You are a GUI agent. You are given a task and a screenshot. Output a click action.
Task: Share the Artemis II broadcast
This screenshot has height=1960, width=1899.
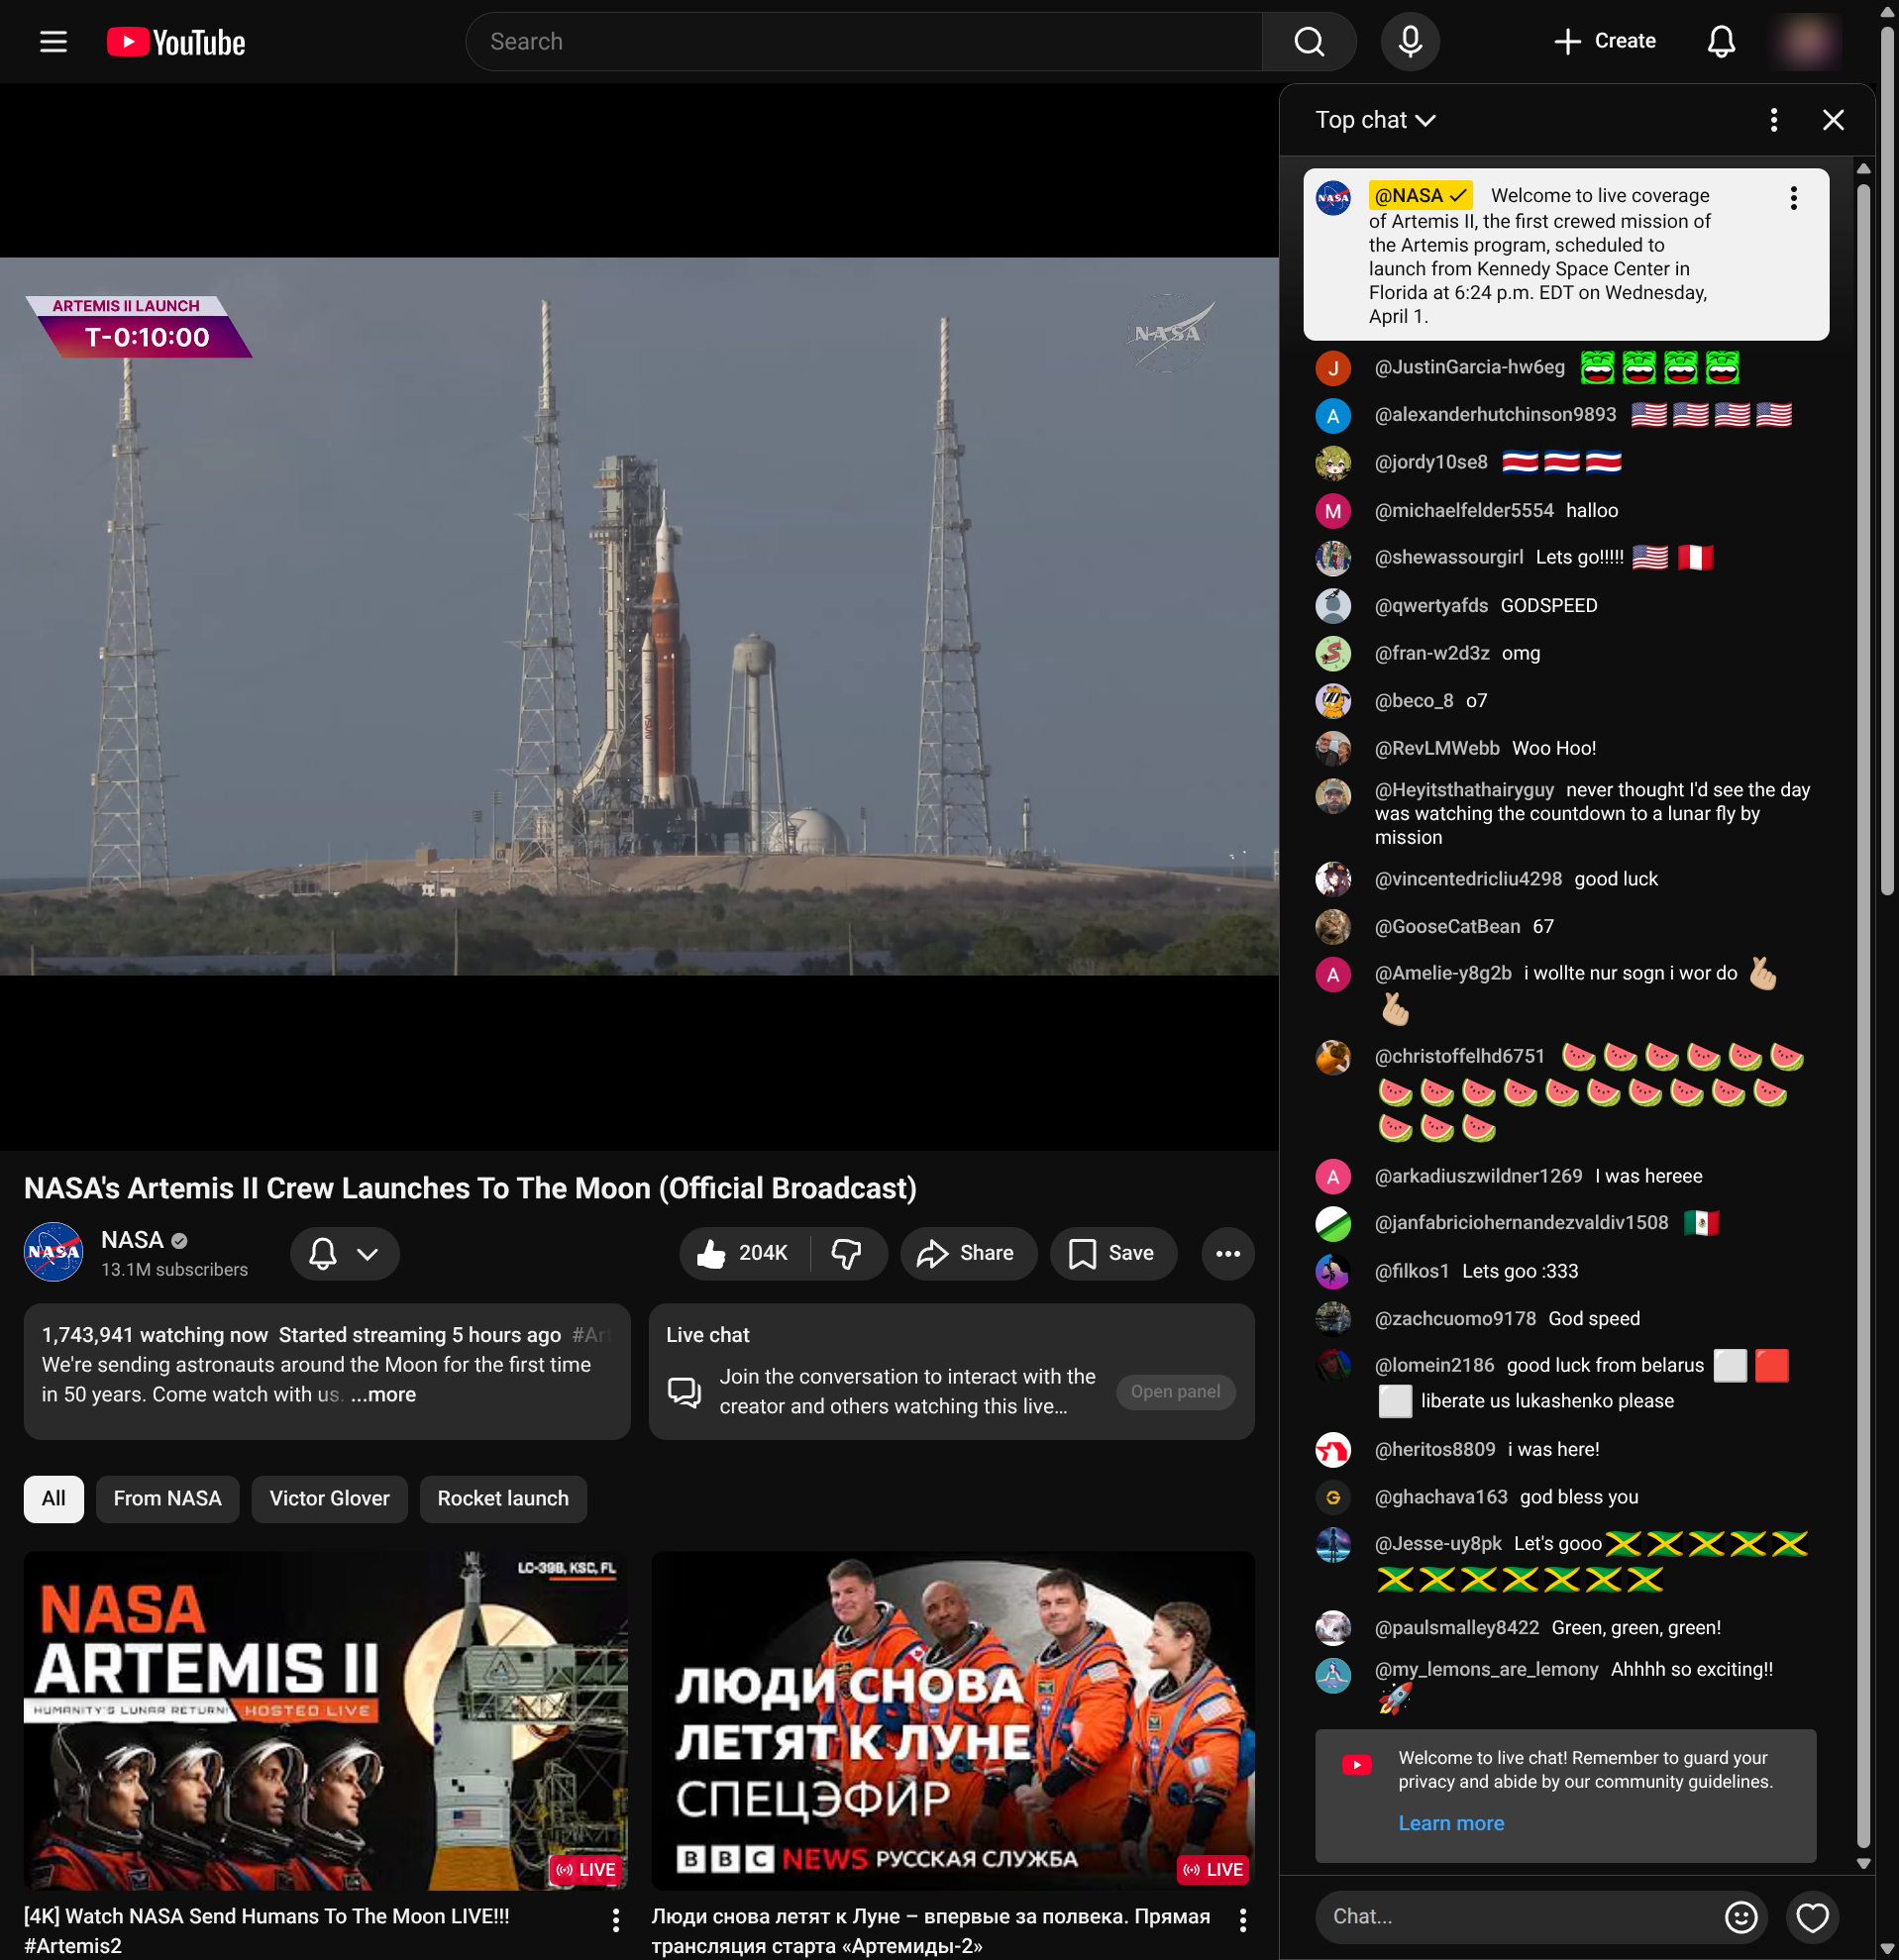click(x=967, y=1254)
